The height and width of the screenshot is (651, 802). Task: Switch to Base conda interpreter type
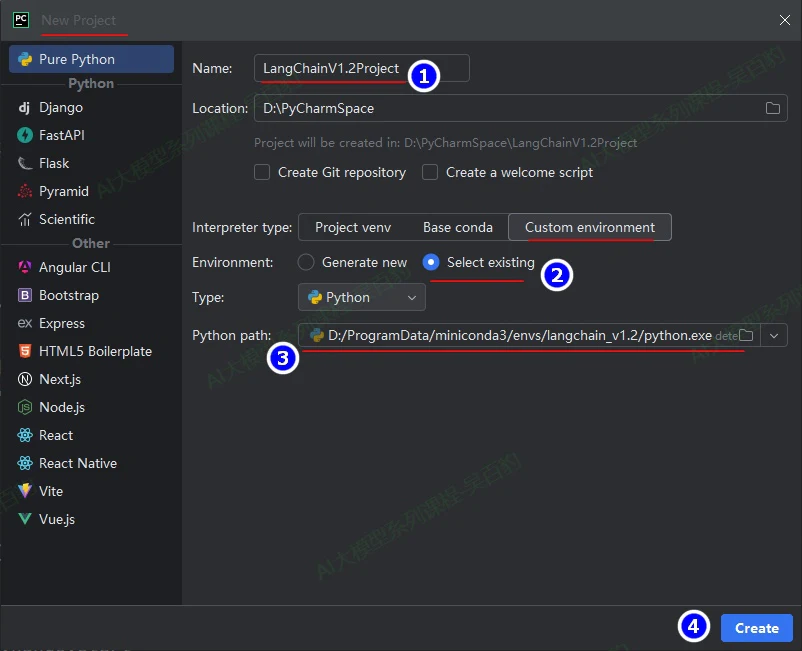coord(458,227)
